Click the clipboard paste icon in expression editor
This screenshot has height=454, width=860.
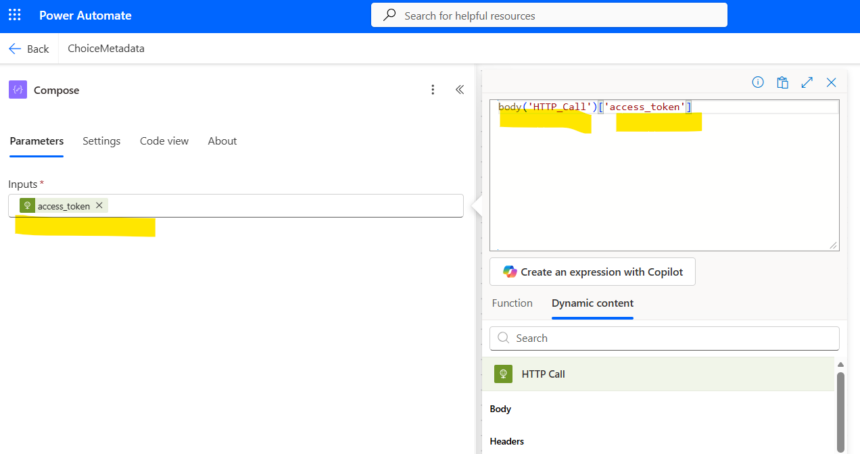click(782, 83)
